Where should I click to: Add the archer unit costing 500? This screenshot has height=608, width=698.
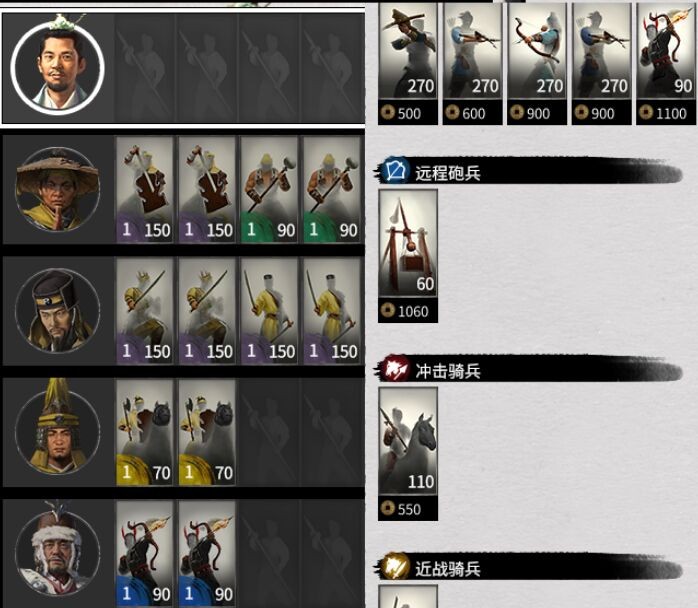click(x=408, y=63)
